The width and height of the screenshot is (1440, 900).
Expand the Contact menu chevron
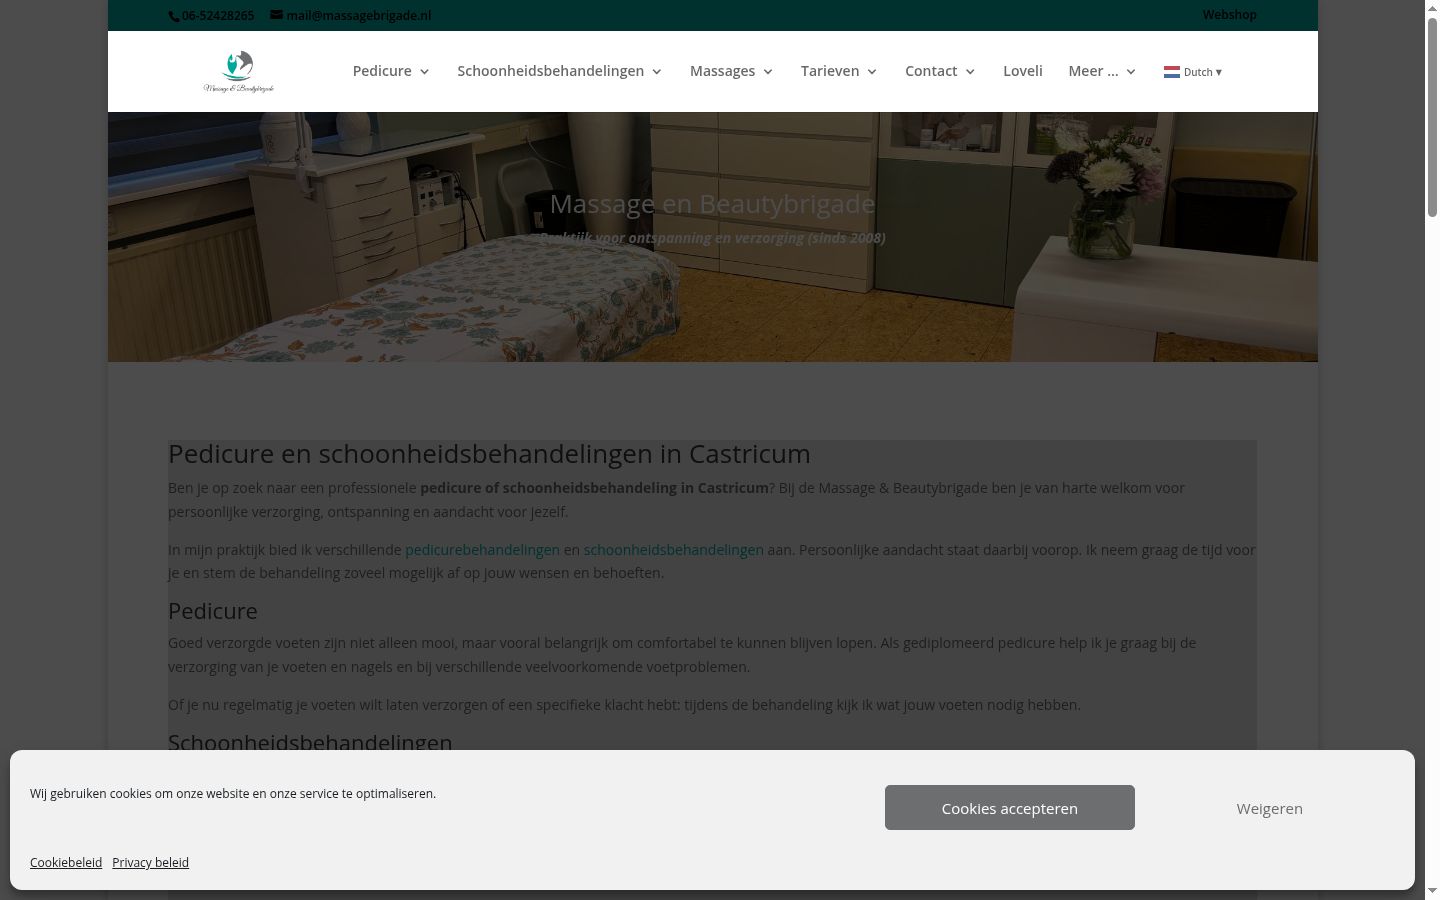coord(971,72)
